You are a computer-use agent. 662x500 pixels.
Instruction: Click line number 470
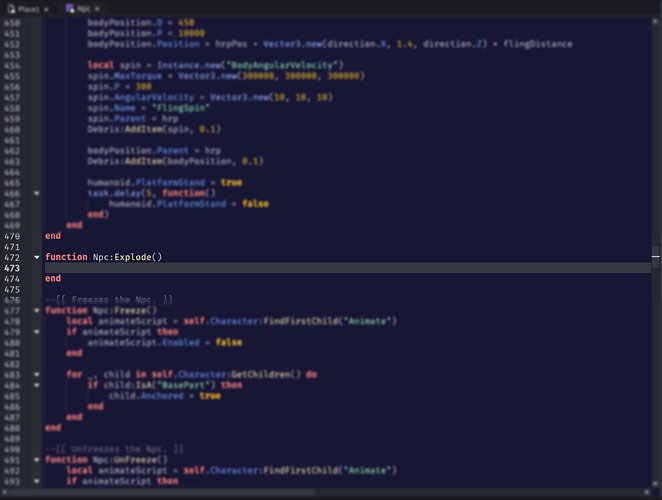click(12, 236)
